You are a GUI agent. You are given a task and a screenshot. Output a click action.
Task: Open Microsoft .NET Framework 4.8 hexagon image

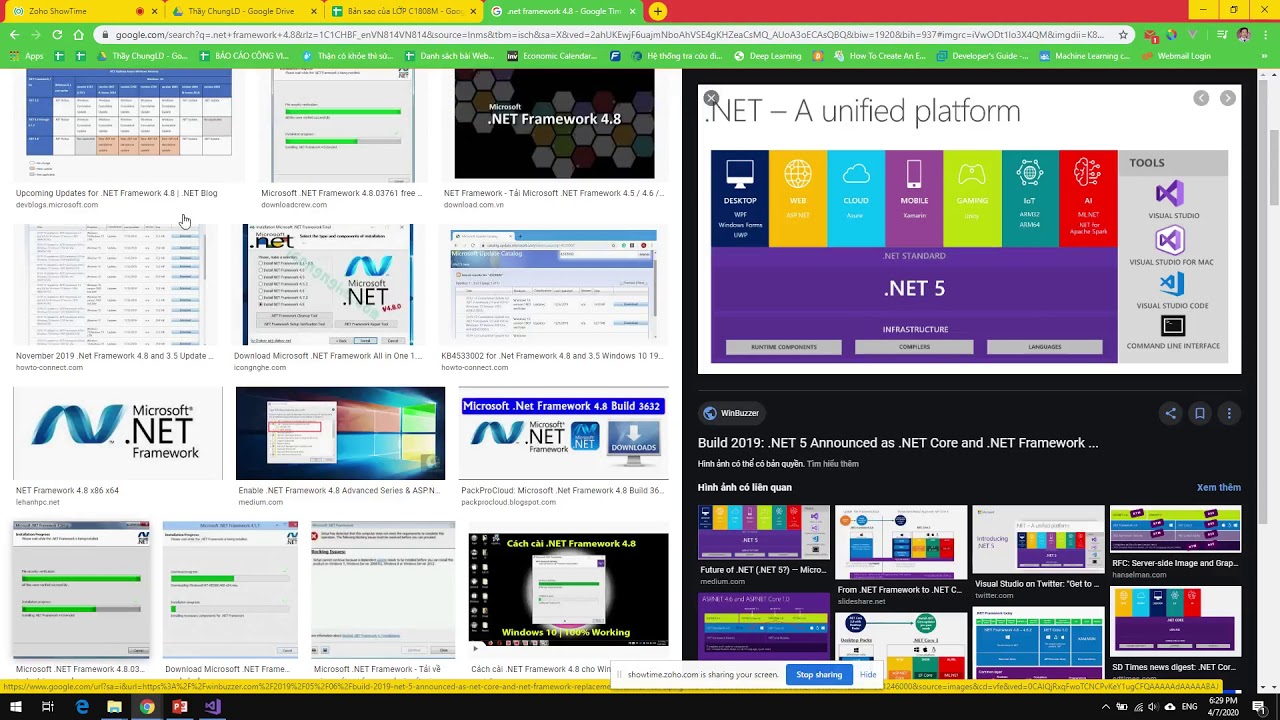pyautogui.click(x=554, y=124)
